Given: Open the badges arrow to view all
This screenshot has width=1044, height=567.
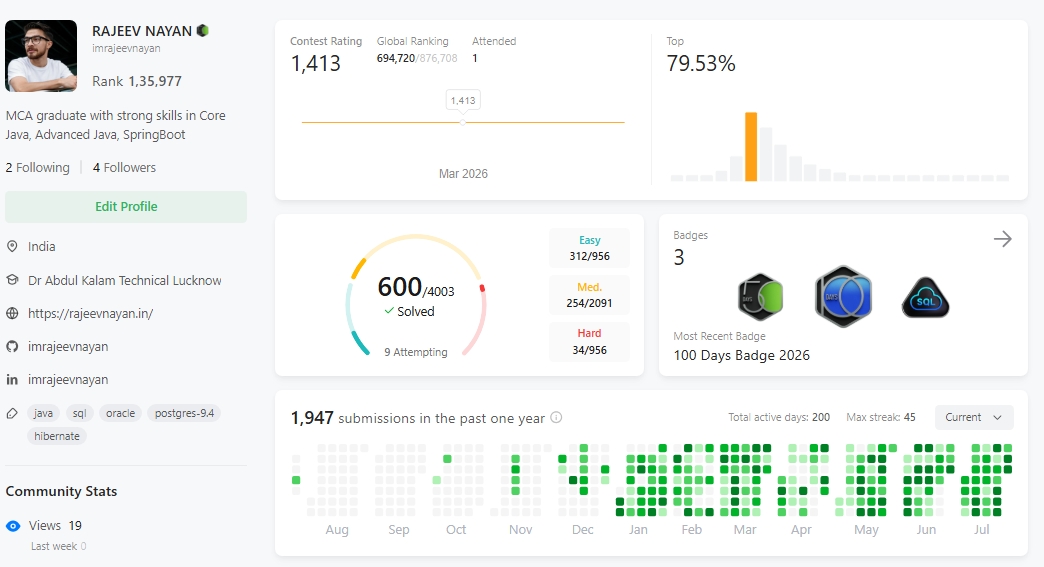Looking at the screenshot, I should pos(1003,239).
